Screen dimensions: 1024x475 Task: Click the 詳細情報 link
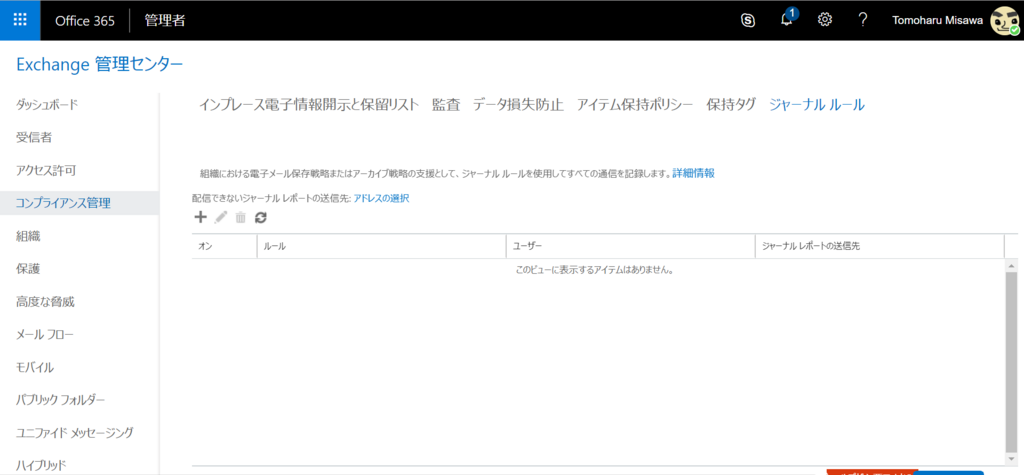point(694,173)
